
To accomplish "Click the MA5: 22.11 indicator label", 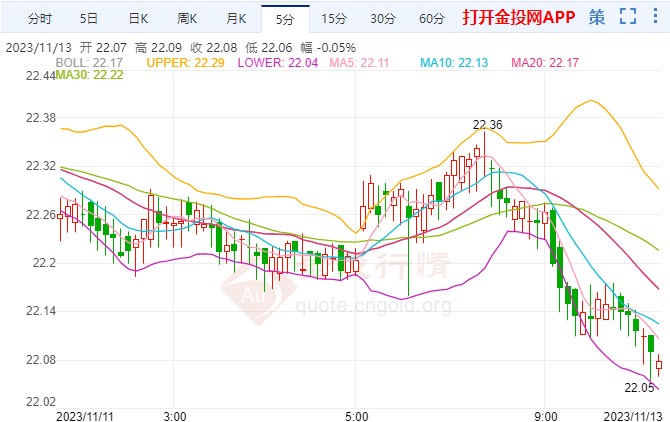I will pos(359,63).
